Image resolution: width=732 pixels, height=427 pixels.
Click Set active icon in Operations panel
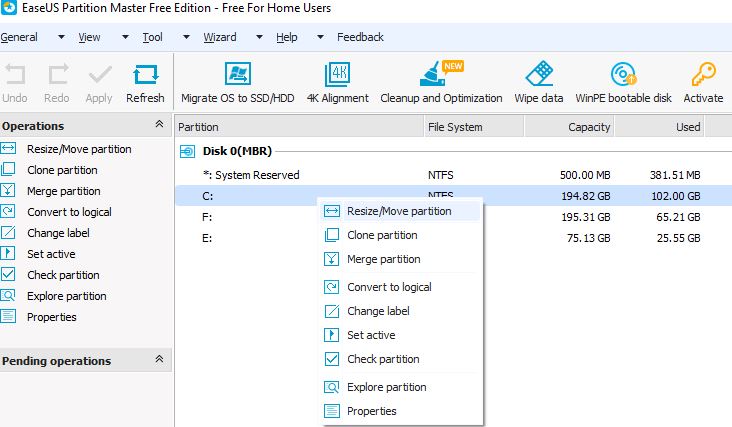point(8,253)
